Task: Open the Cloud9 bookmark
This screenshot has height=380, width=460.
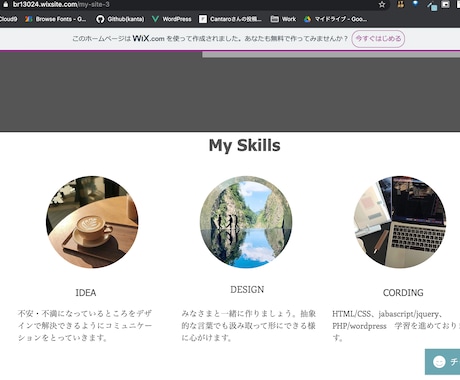Action: (8, 19)
